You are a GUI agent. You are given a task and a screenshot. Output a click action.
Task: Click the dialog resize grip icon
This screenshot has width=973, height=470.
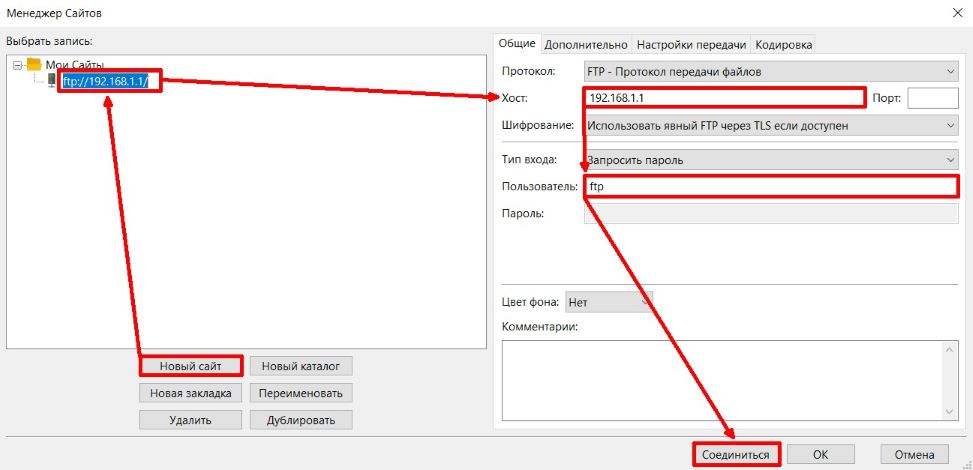point(967,464)
